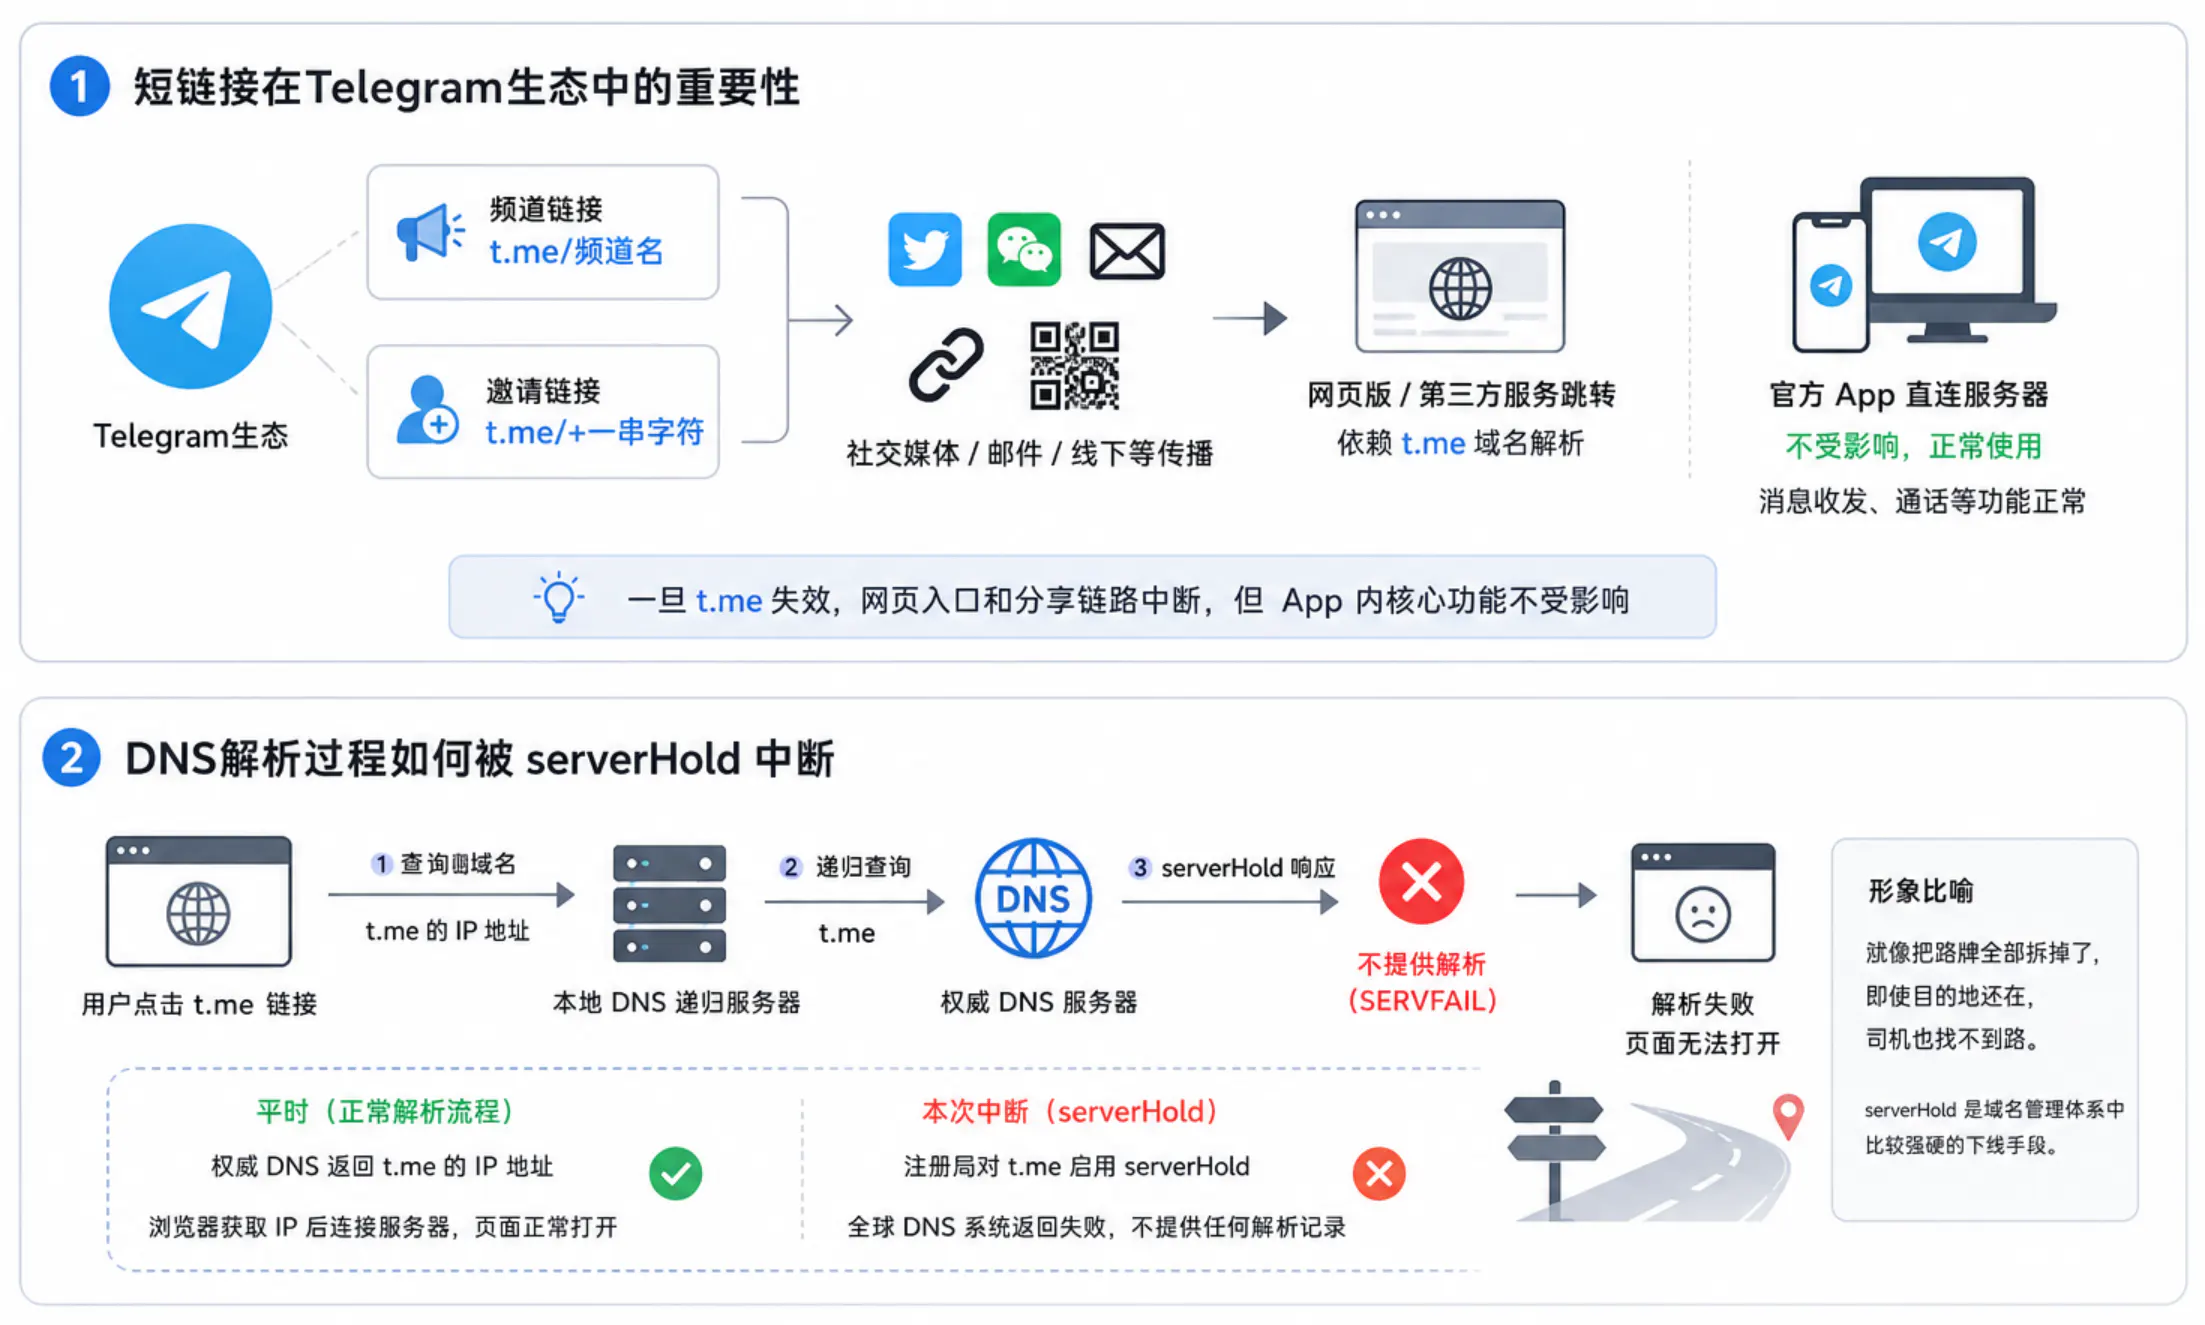Viewport: 2205px width, 1325px height.
Task: Click the 权威 DNS 服务器 caption
Action: coord(1039,1002)
